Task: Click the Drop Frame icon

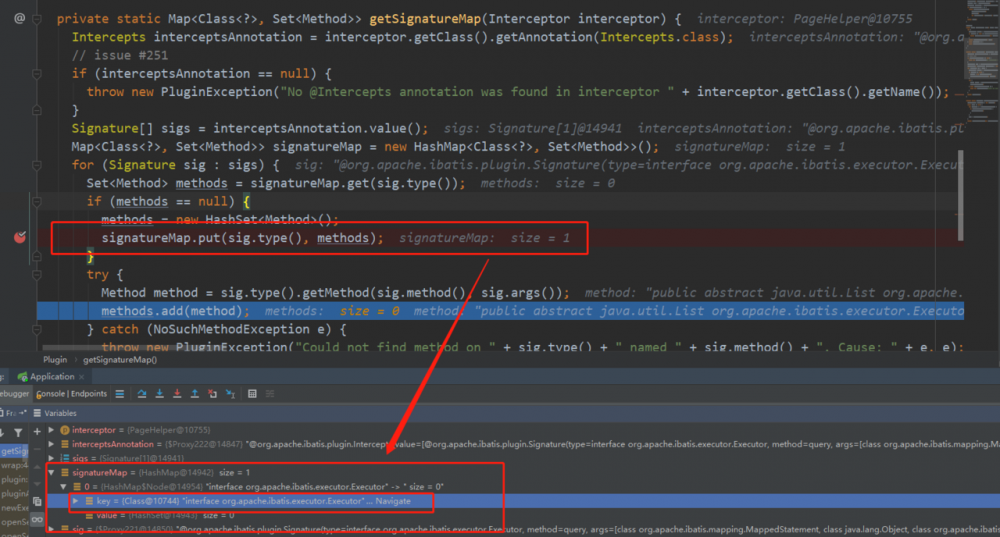Action: [212, 394]
